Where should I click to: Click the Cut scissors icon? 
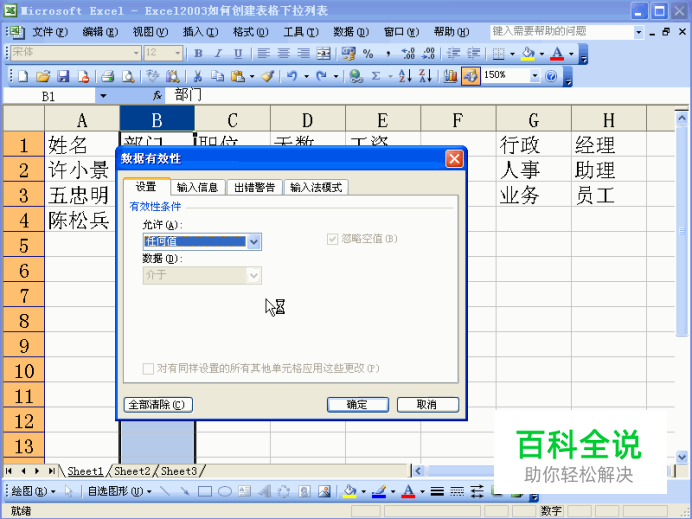197,76
